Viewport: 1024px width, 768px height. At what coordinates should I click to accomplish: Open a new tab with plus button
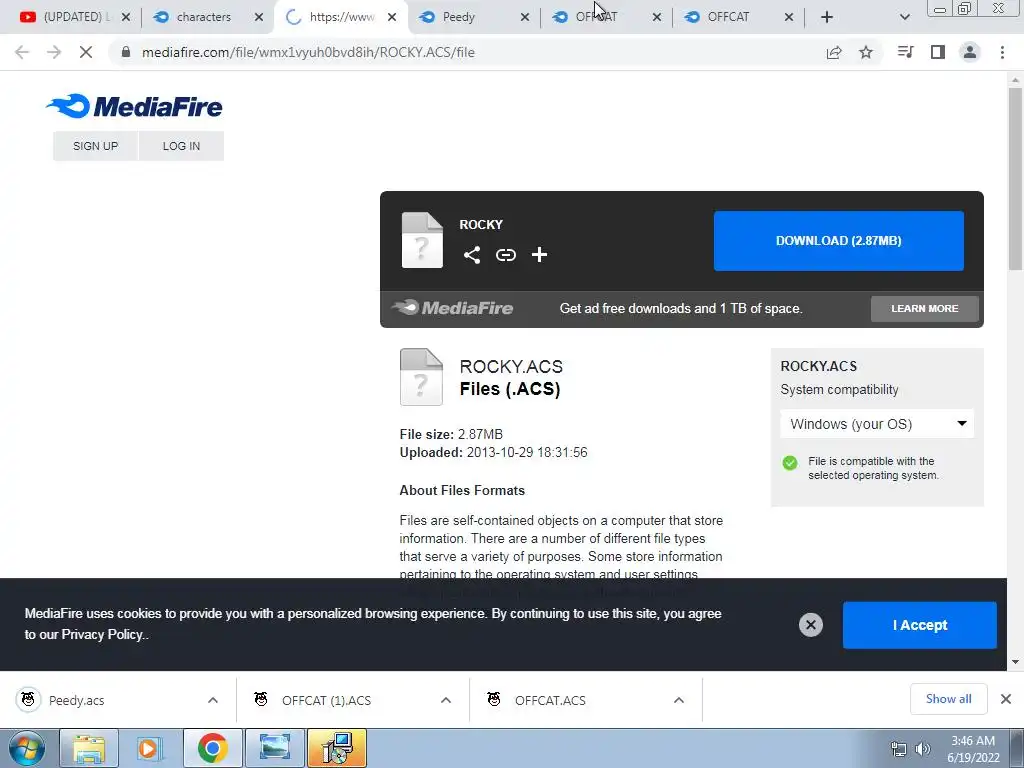click(827, 17)
